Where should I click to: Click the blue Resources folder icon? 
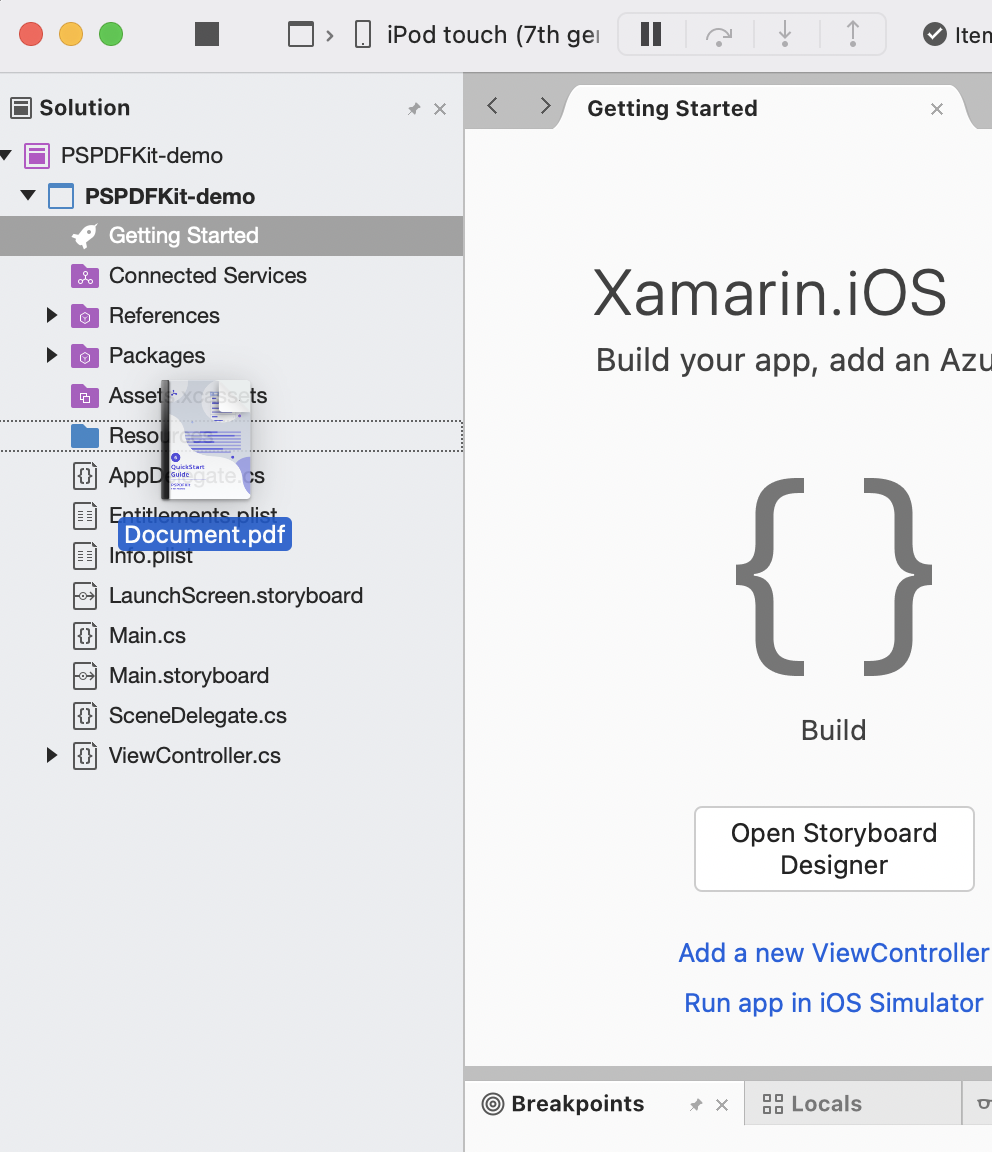tap(85, 436)
